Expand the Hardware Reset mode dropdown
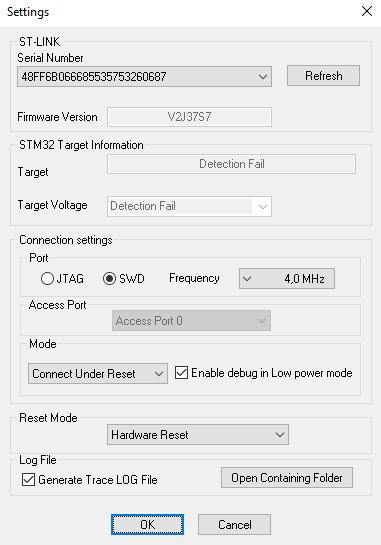The height and width of the screenshot is (545, 381). point(198,434)
